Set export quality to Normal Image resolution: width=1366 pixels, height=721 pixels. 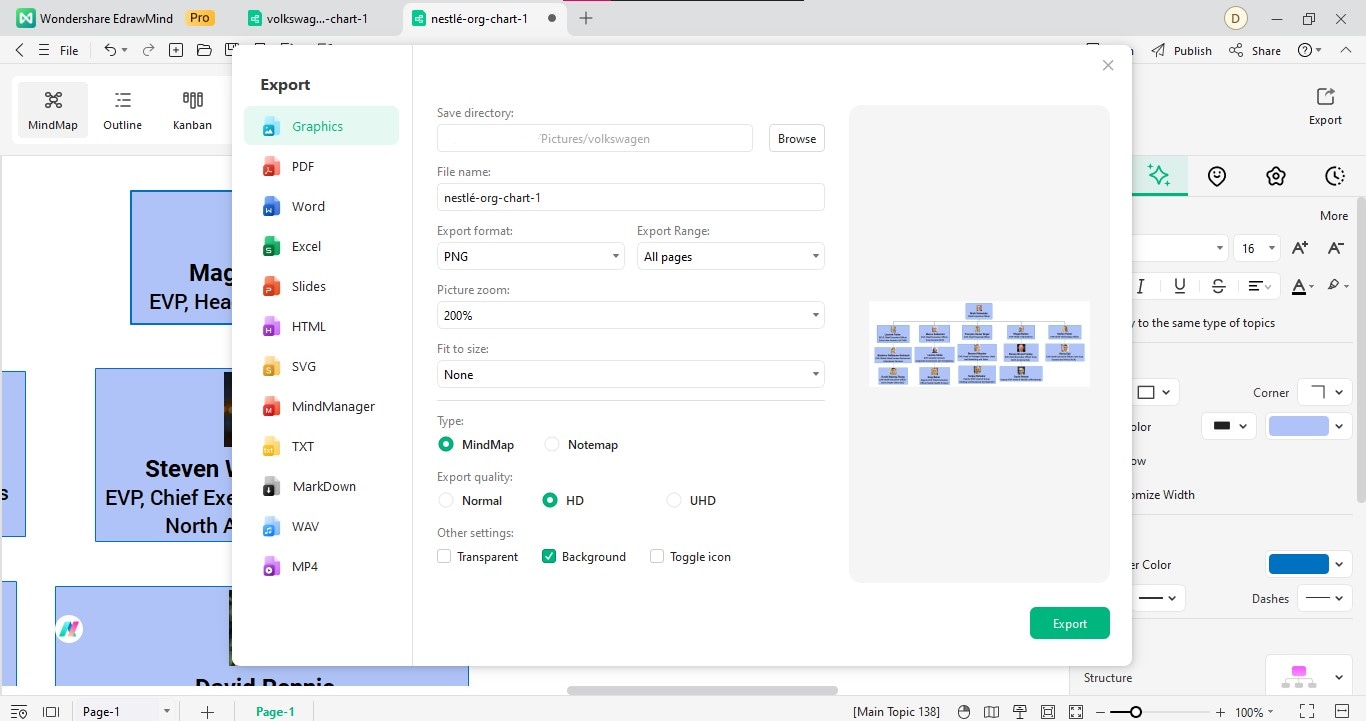tap(446, 500)
